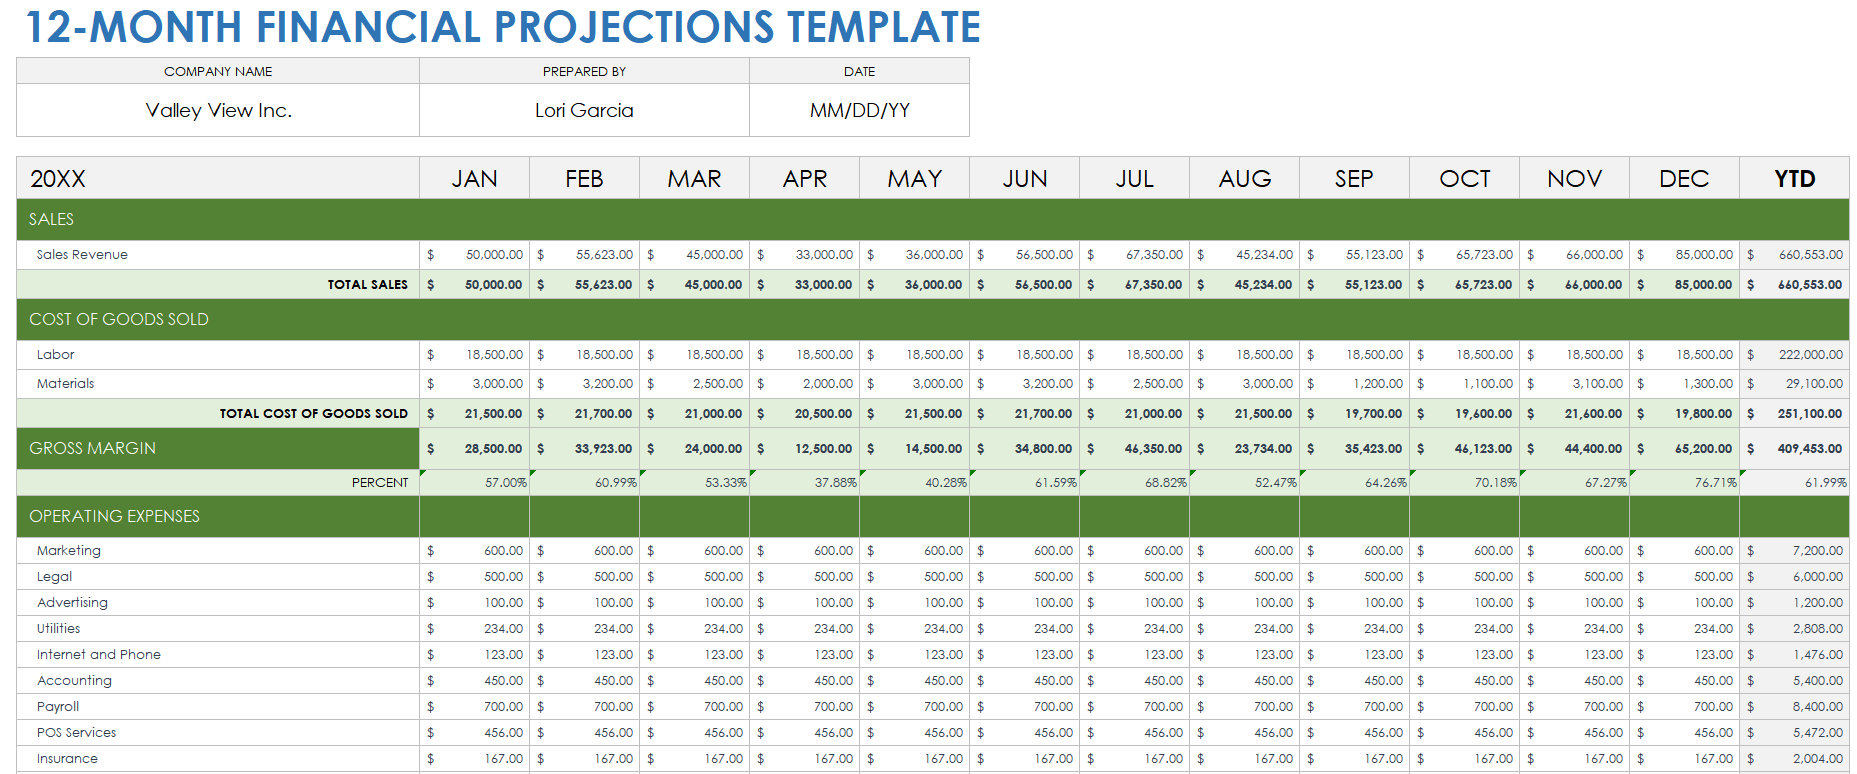Select the Materials row label

pyautogui.click(x=65, y=384)
